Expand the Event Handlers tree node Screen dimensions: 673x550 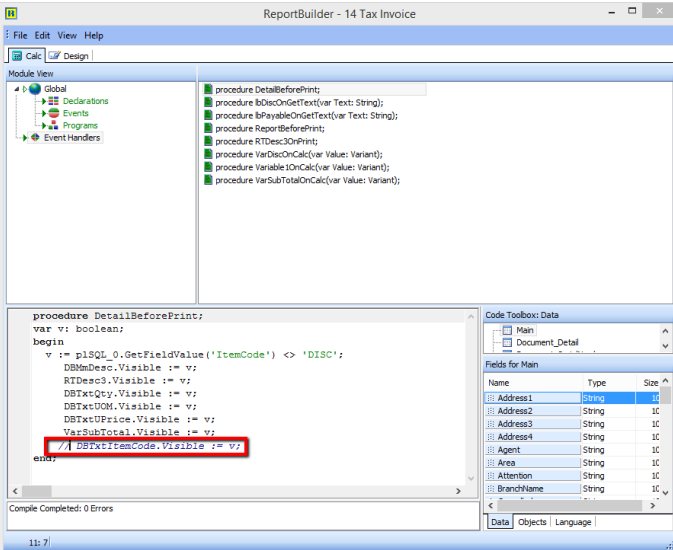click(x=24, y=137)
